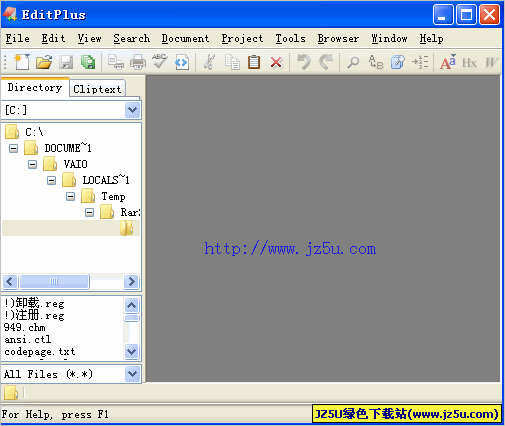
Task: Open the Search menu
Action: (132, 39)
